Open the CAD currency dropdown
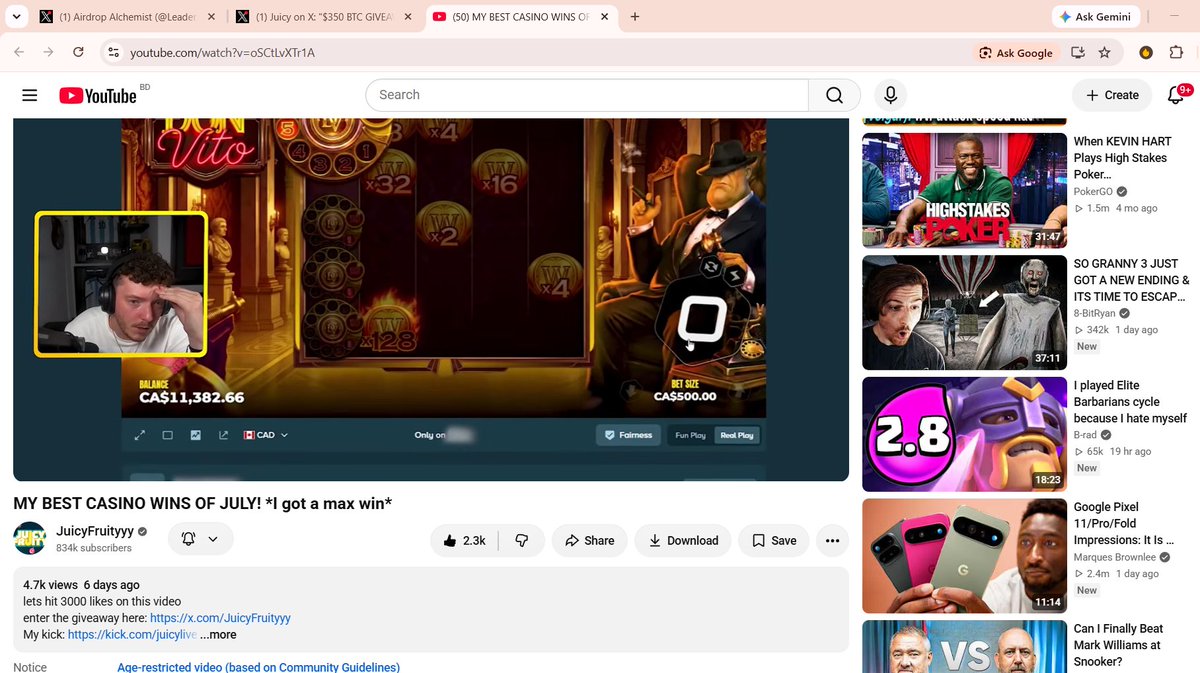 (266, 435)
